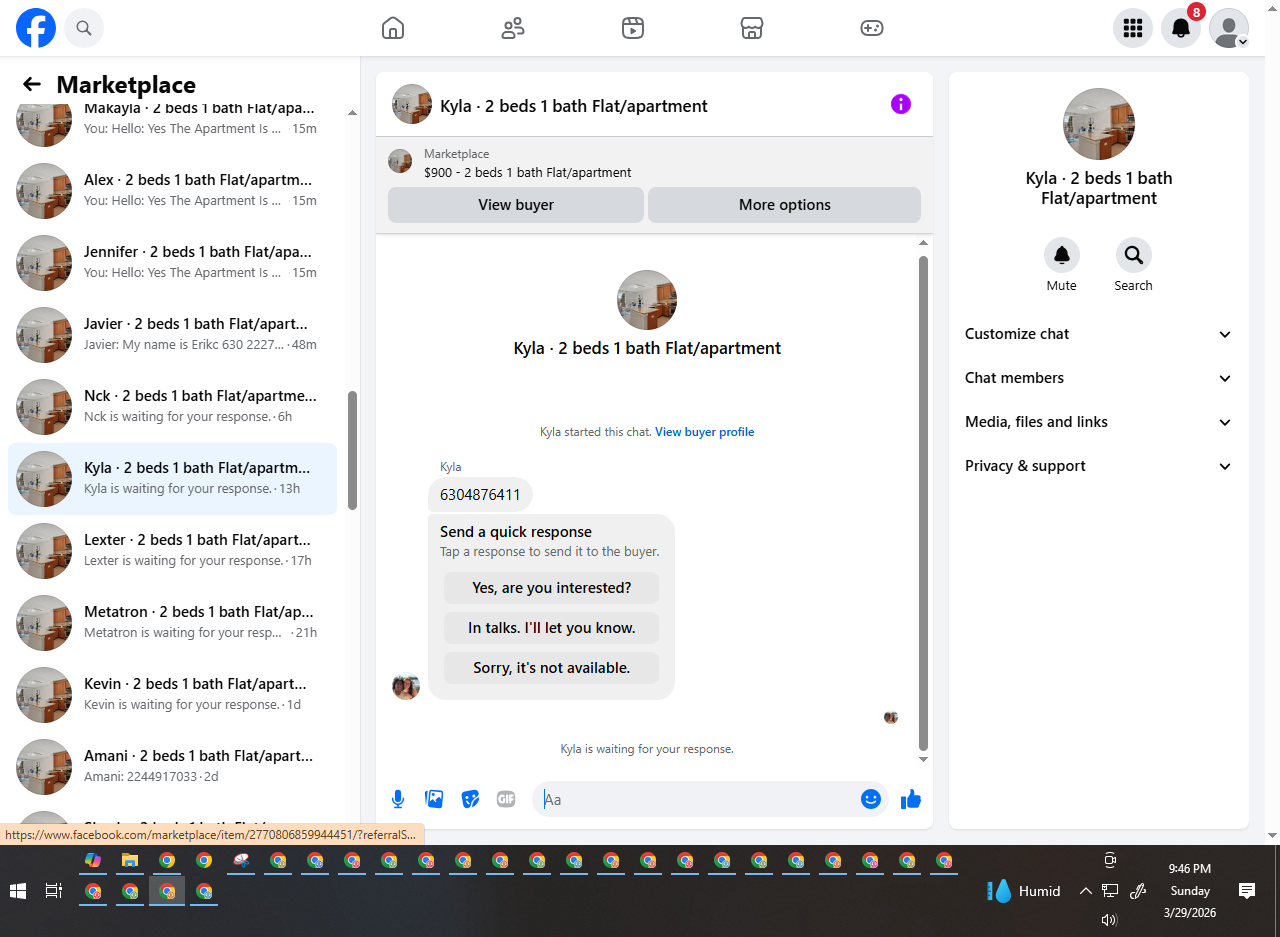Open Action Center notification icon
This screenshot has width=1280, height=937.
point(1247,891)
